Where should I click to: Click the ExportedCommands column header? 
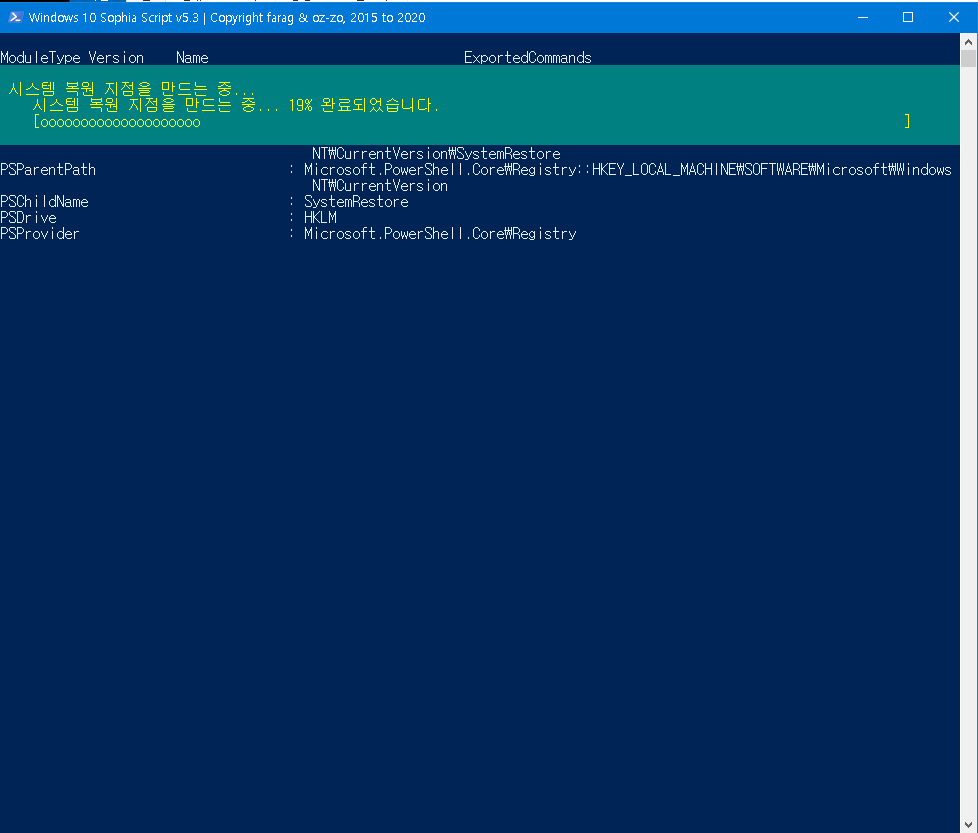[528, 58]
